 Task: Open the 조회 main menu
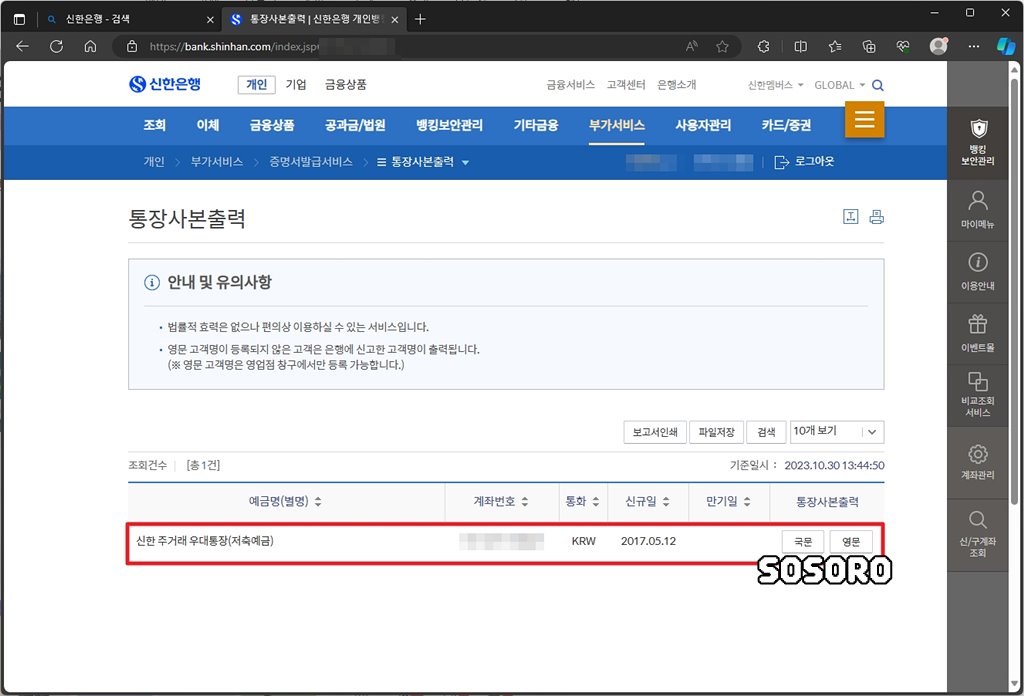[155, 125]
